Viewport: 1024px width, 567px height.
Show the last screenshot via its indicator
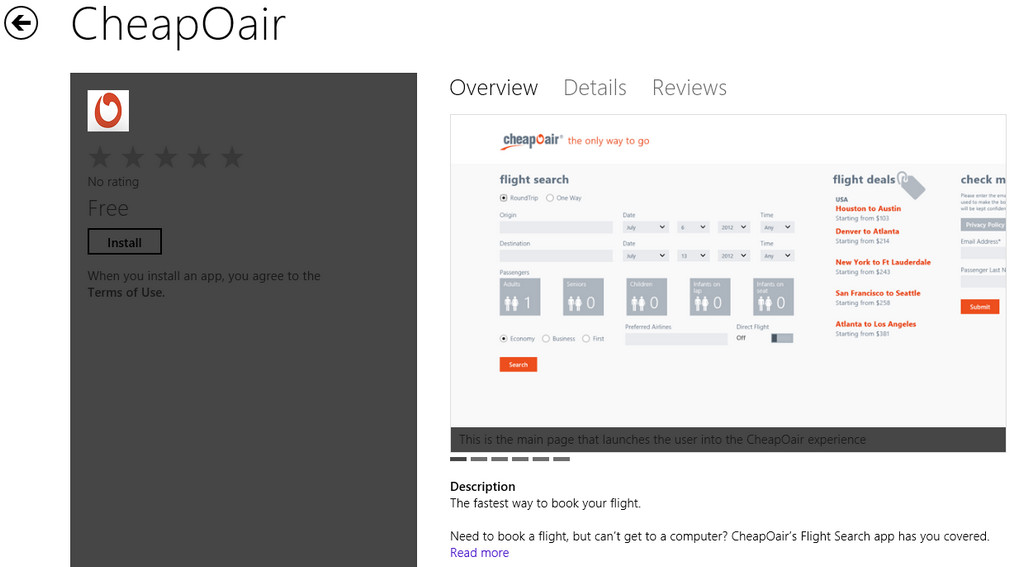561,459
